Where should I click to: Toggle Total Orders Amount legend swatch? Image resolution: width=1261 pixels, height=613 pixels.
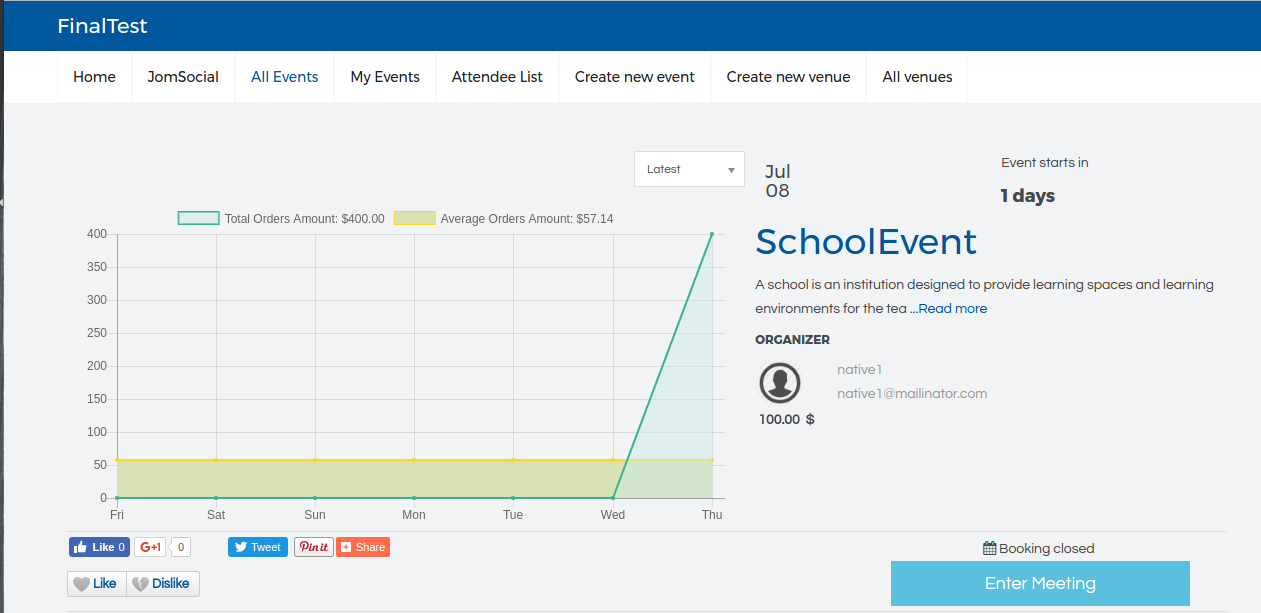coord(198,218)
